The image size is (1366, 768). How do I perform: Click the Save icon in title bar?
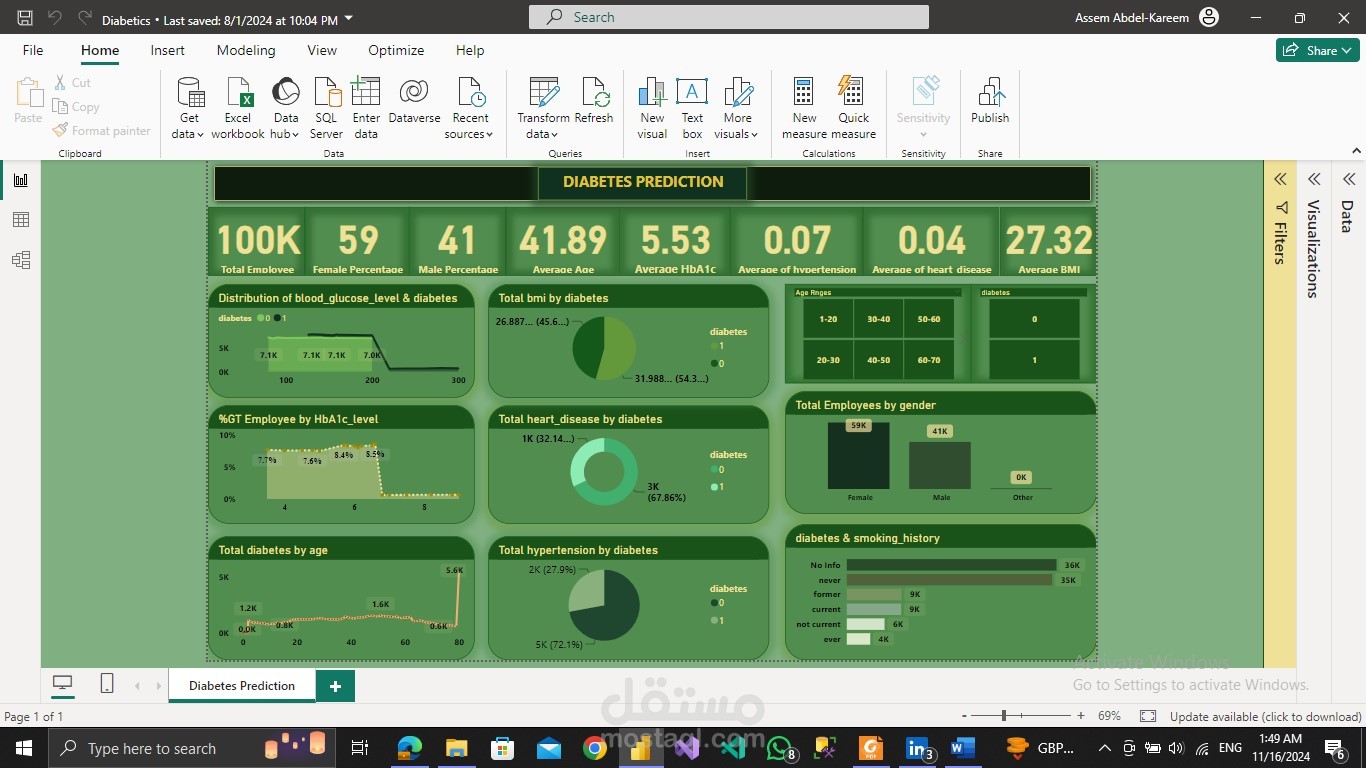(25, 18)
